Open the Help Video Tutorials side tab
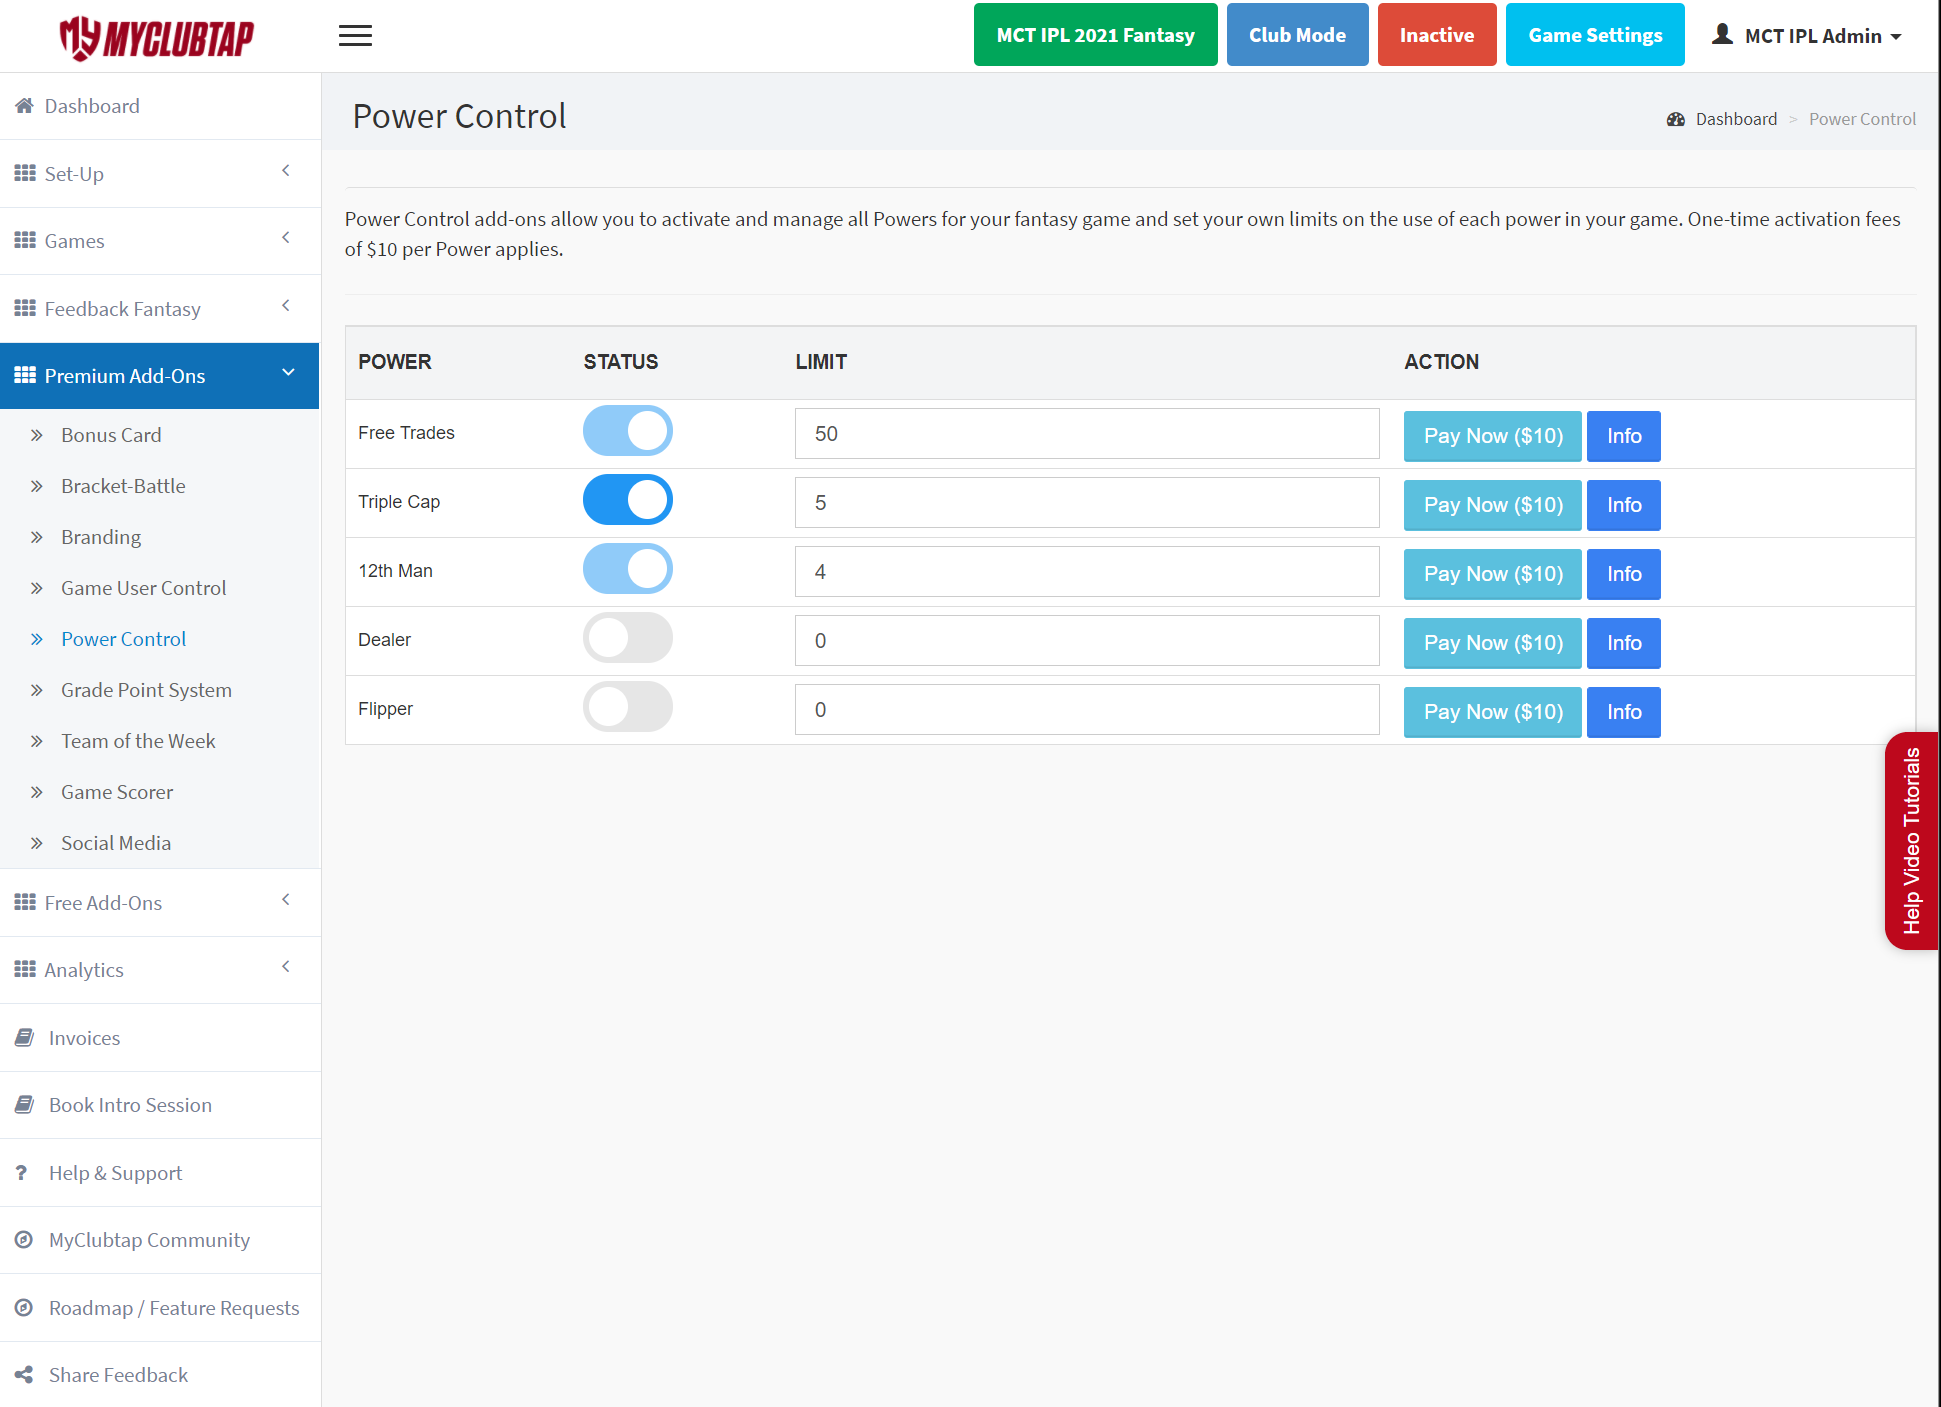The height and width of the screenshot is (1407, 1941). coord(1911,840)
